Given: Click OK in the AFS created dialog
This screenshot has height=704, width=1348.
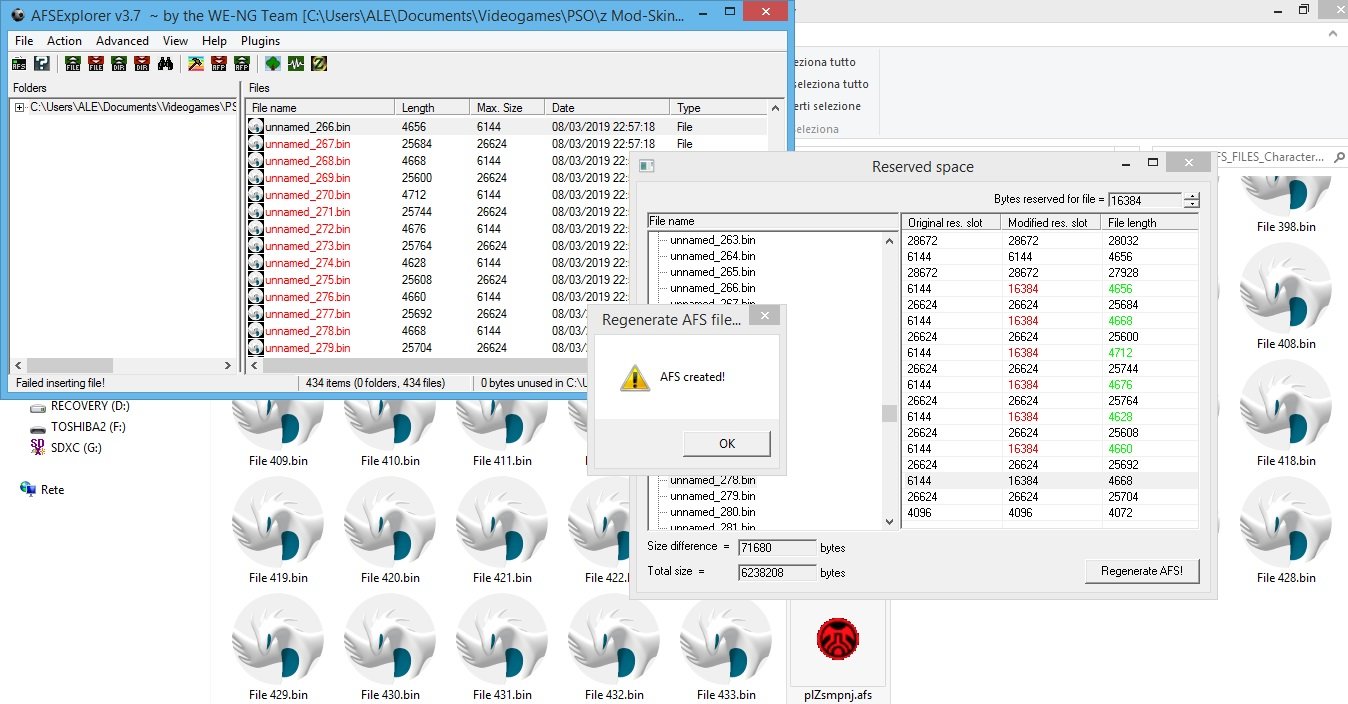Looking at the screenshot, I should point(727,444).
